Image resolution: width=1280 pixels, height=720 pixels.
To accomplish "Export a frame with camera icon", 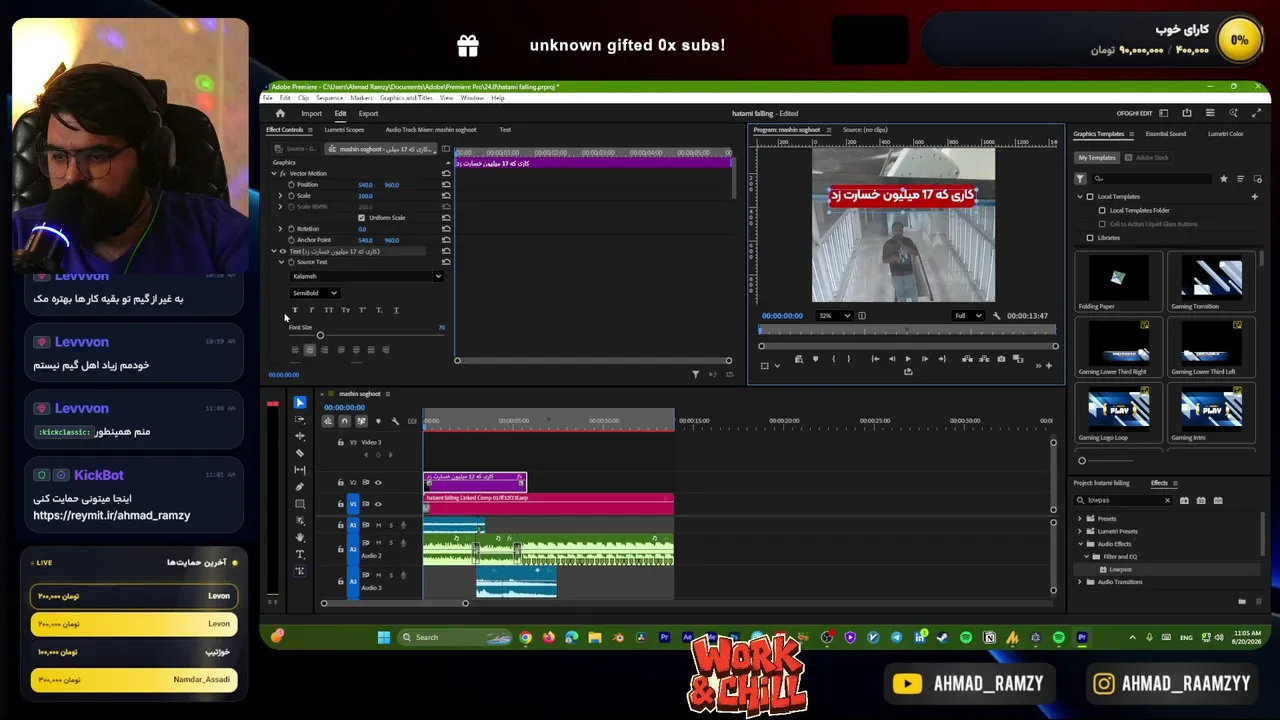I will click(1001, 359).
